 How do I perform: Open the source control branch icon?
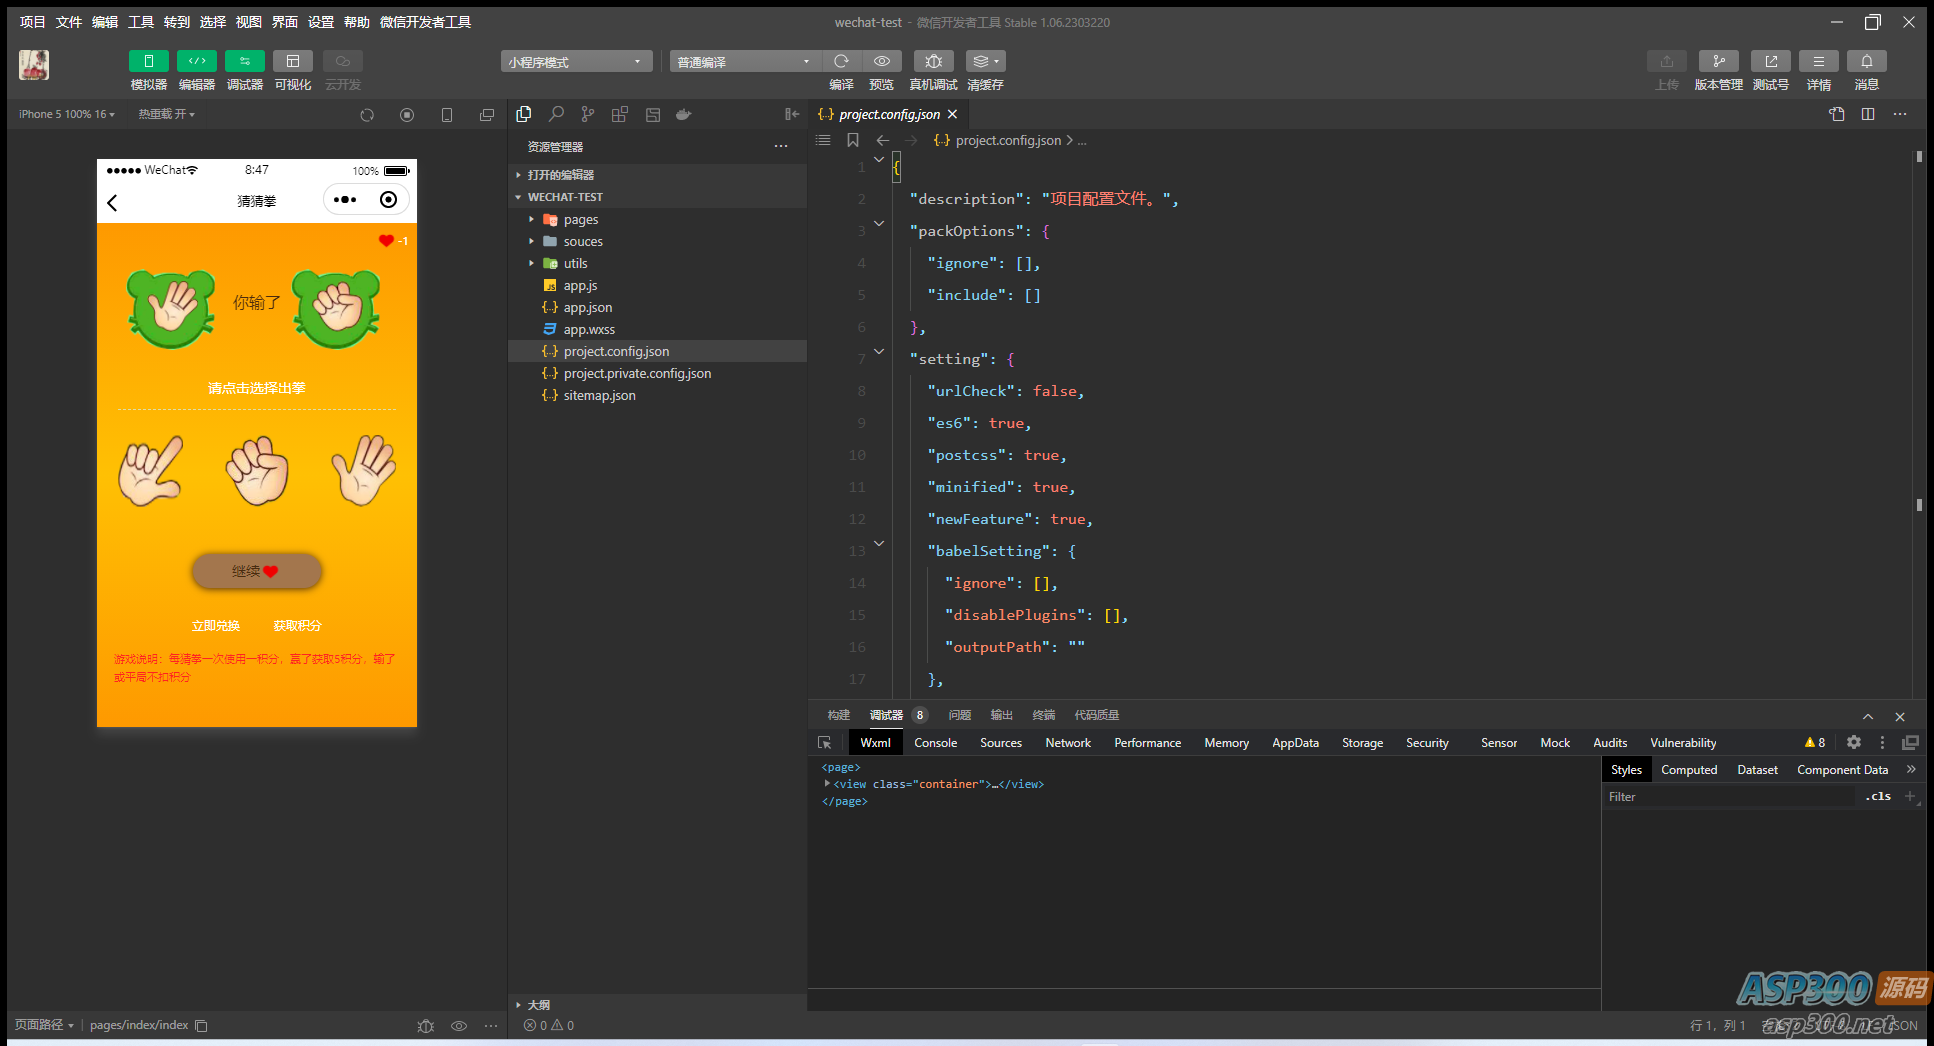(588, 115)
